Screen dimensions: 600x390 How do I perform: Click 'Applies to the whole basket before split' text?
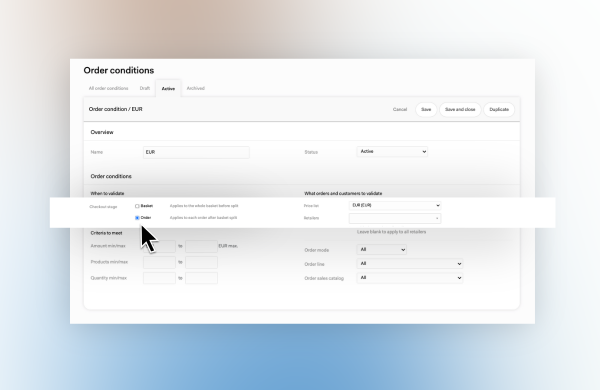(204, 206)
